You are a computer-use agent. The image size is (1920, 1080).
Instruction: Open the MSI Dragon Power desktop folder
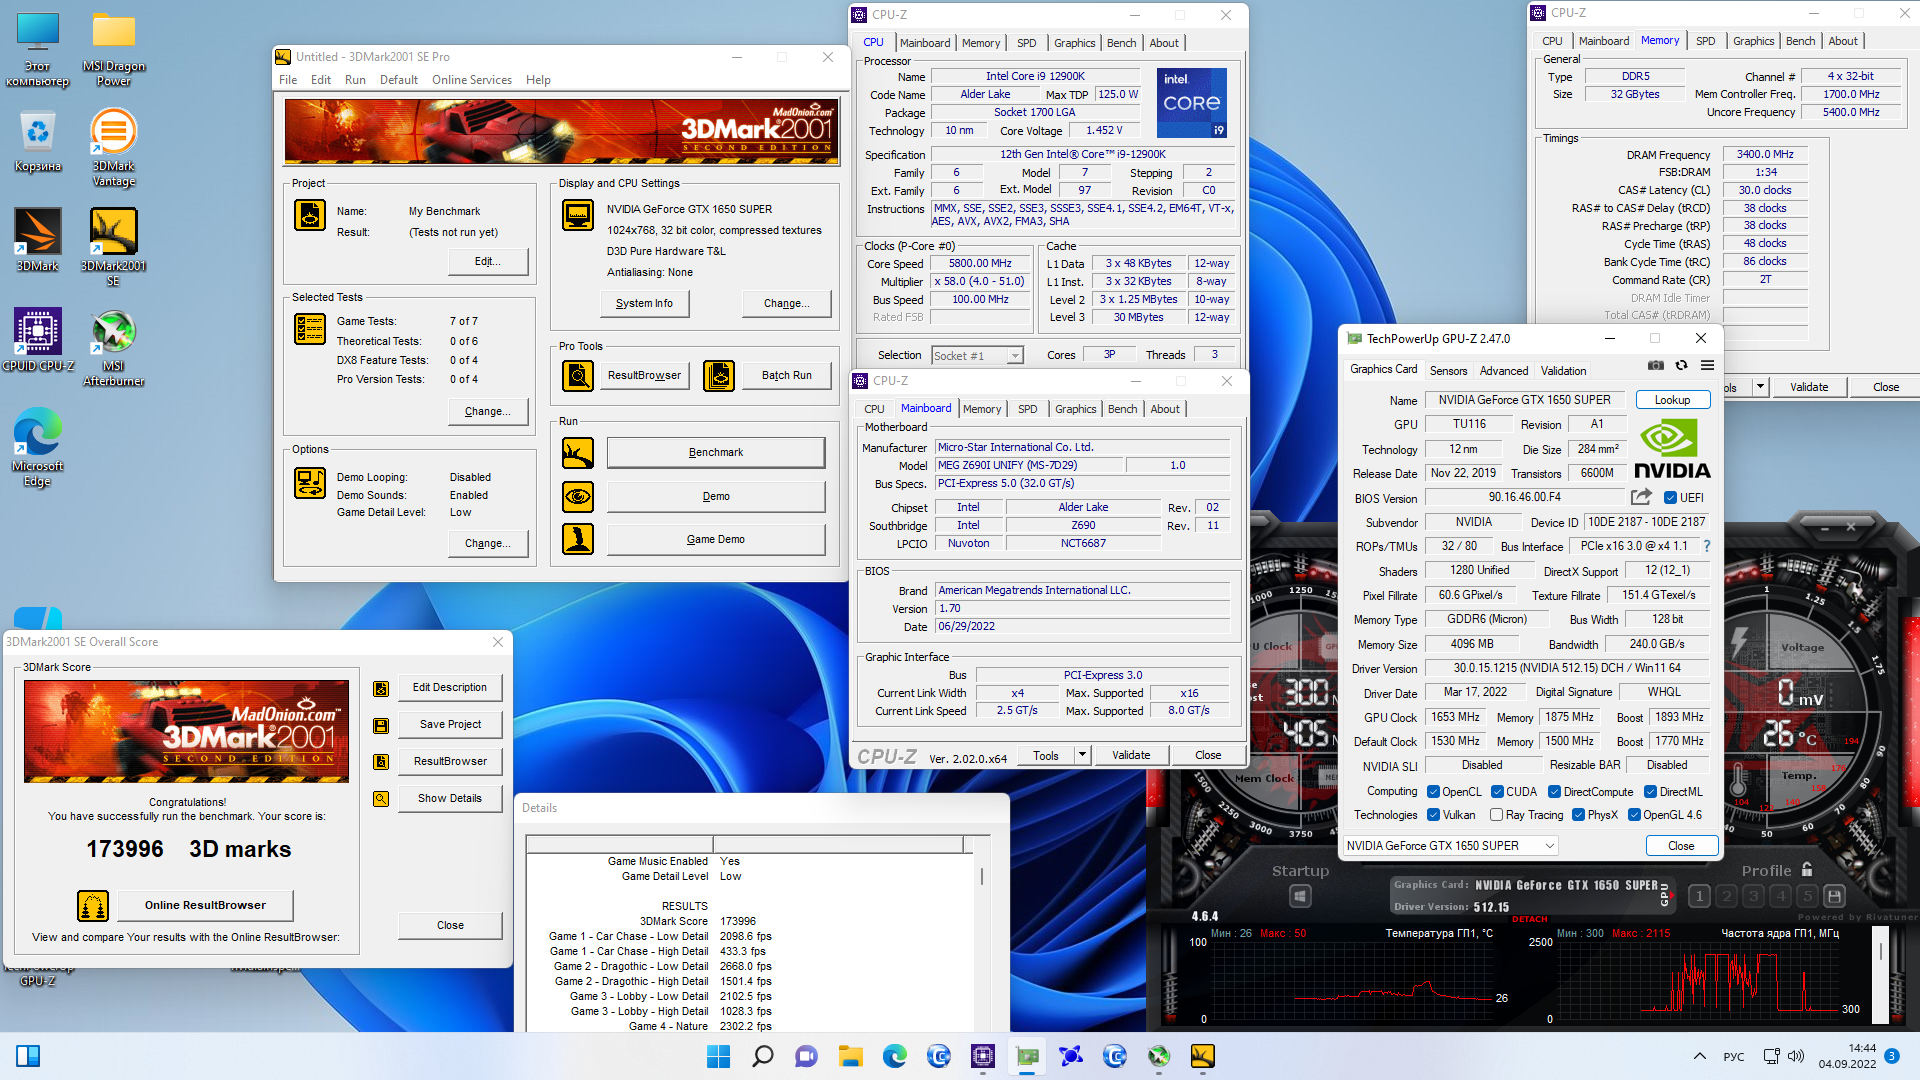click(113, 48)
